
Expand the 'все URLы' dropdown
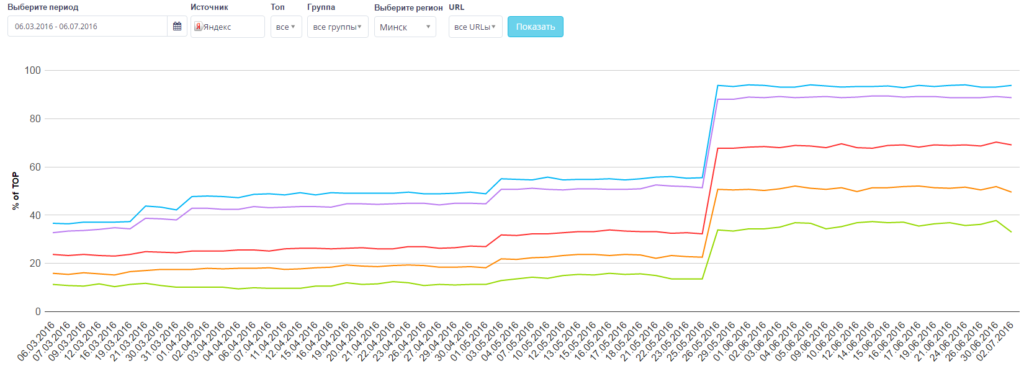pos(475,27)
